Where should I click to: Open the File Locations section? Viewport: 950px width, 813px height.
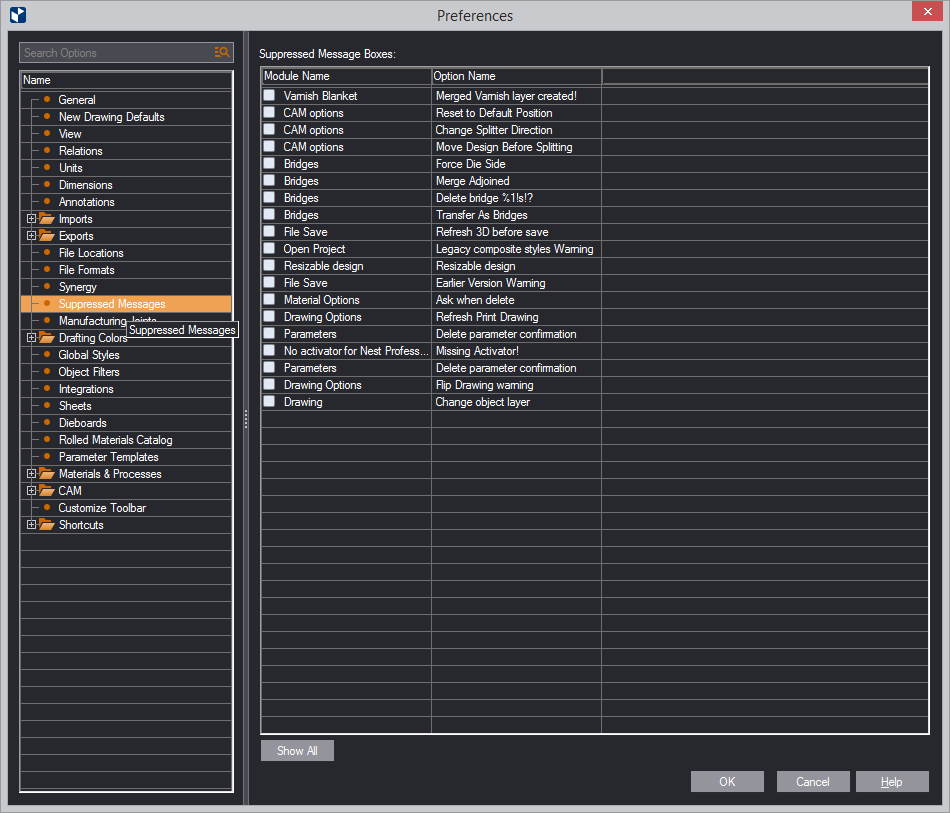(91, 253)
